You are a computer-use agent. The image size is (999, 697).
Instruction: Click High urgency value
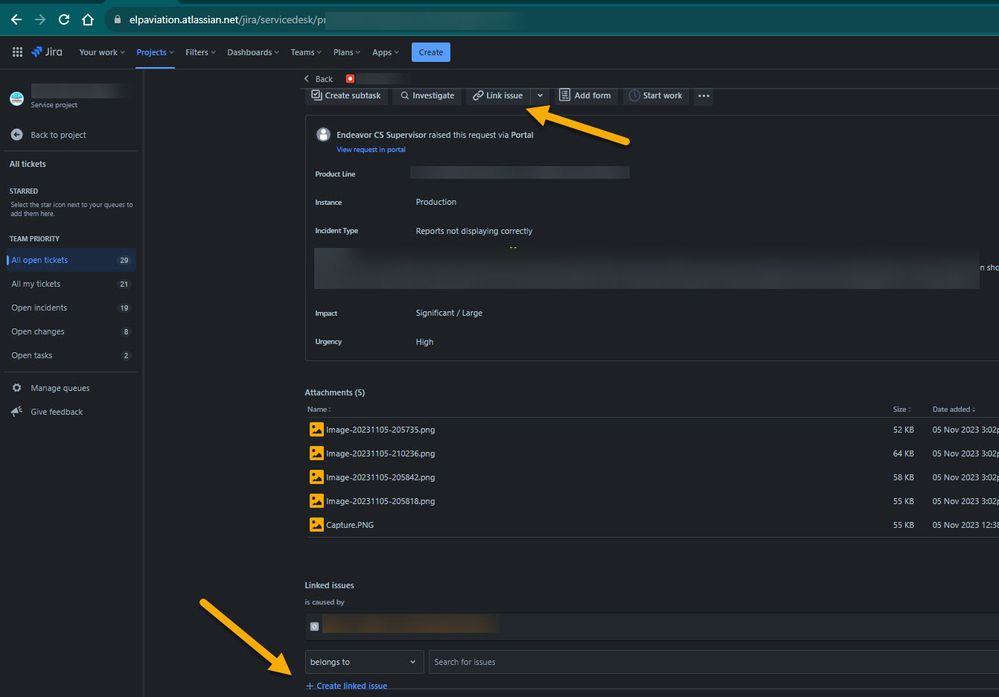(424, 342)
